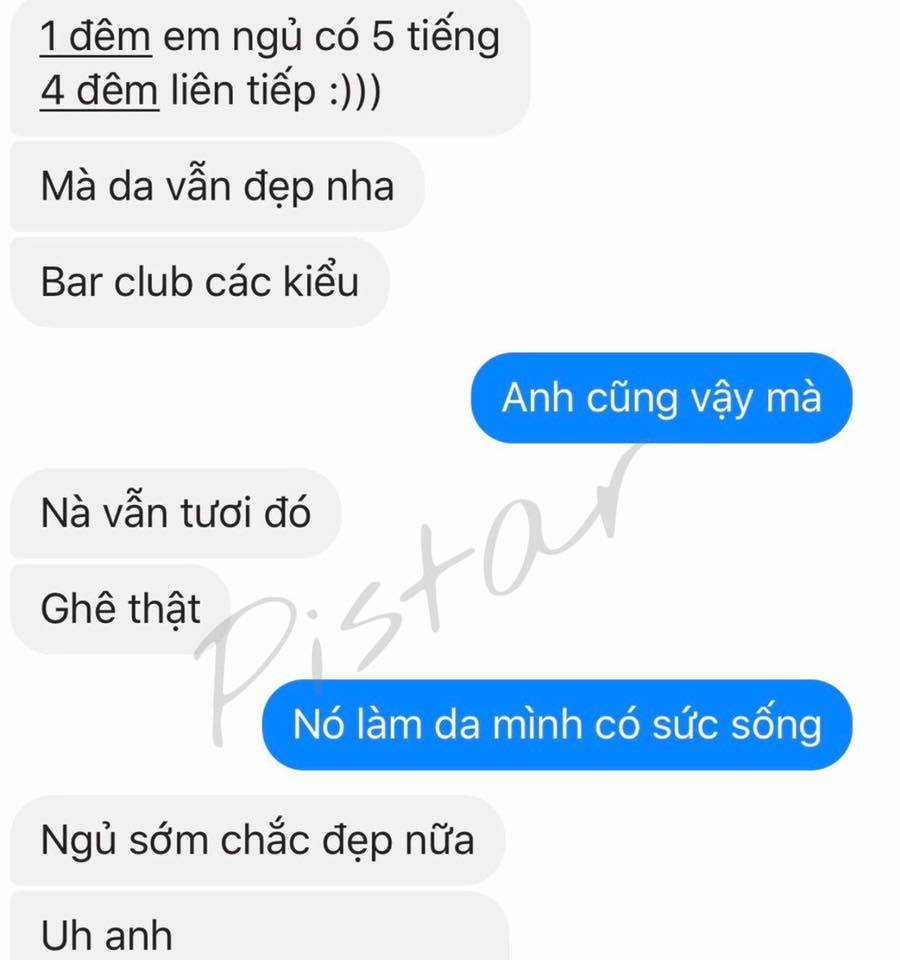Tap the "Ngủ sớm chắc đẹp nữa" message
Viewport: 900px width, 960px height.
[258, 840]
